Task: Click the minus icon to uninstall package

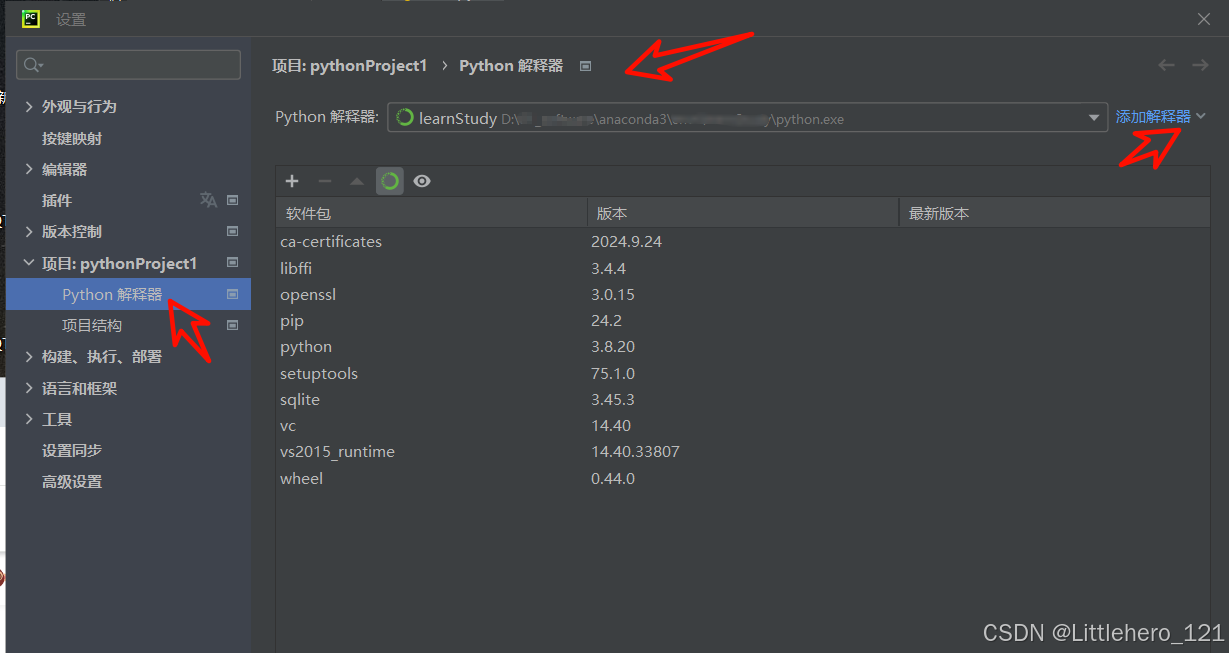Action: [x=324, y=181]
